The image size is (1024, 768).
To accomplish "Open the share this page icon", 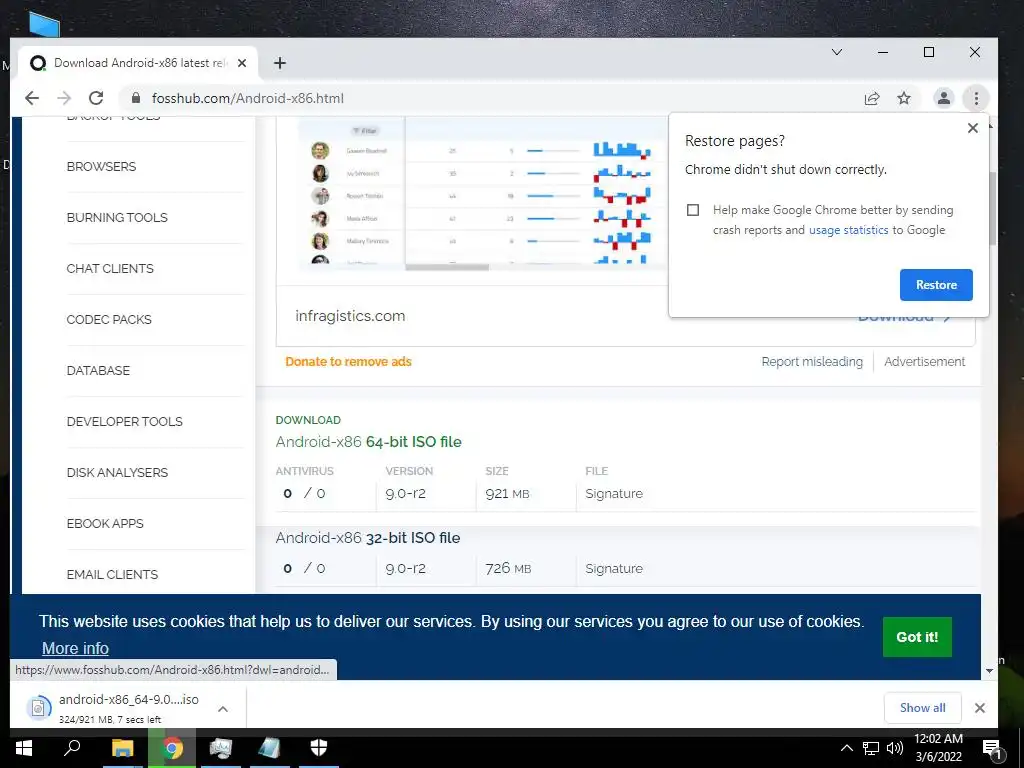I will (x=871, y=99).
